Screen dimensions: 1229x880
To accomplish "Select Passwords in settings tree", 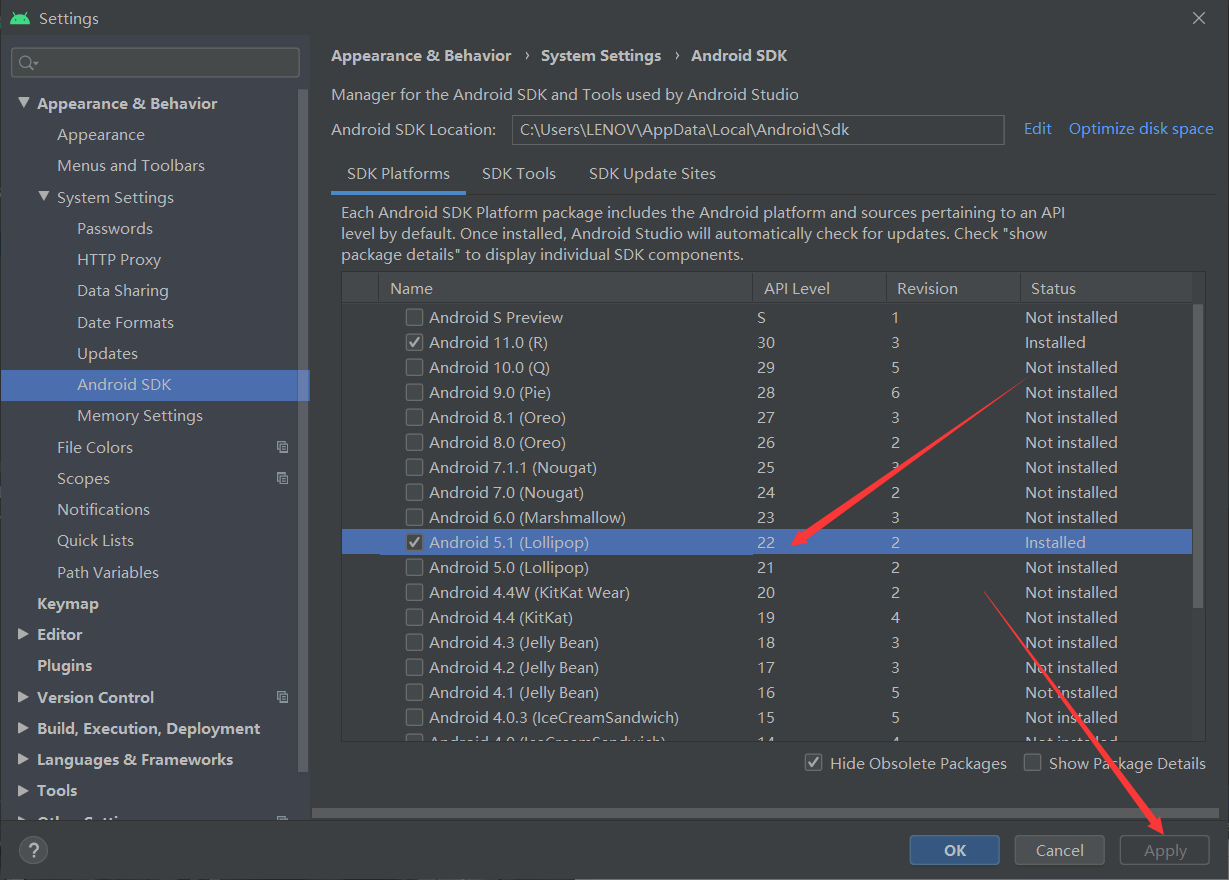I will pos(115,229).
